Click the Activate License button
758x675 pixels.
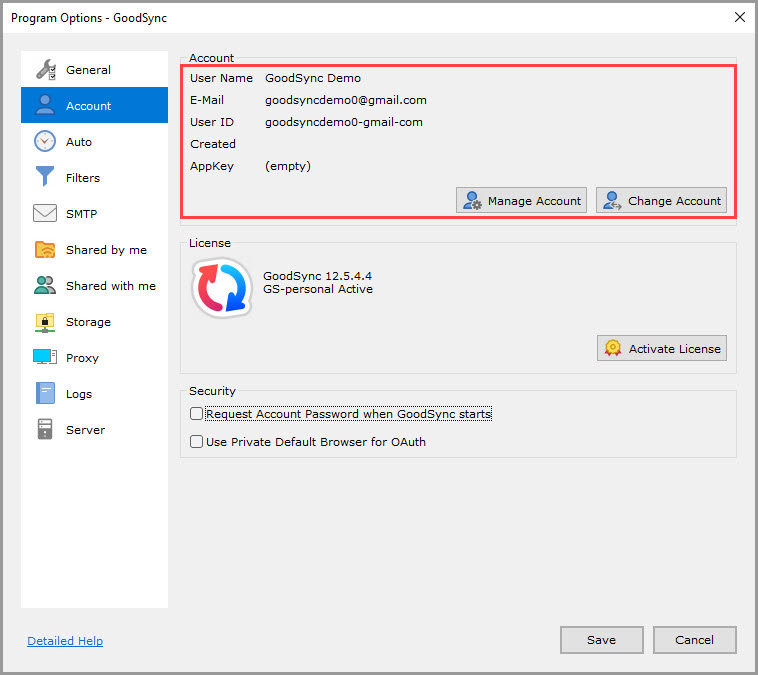click(x=661, y=348)
